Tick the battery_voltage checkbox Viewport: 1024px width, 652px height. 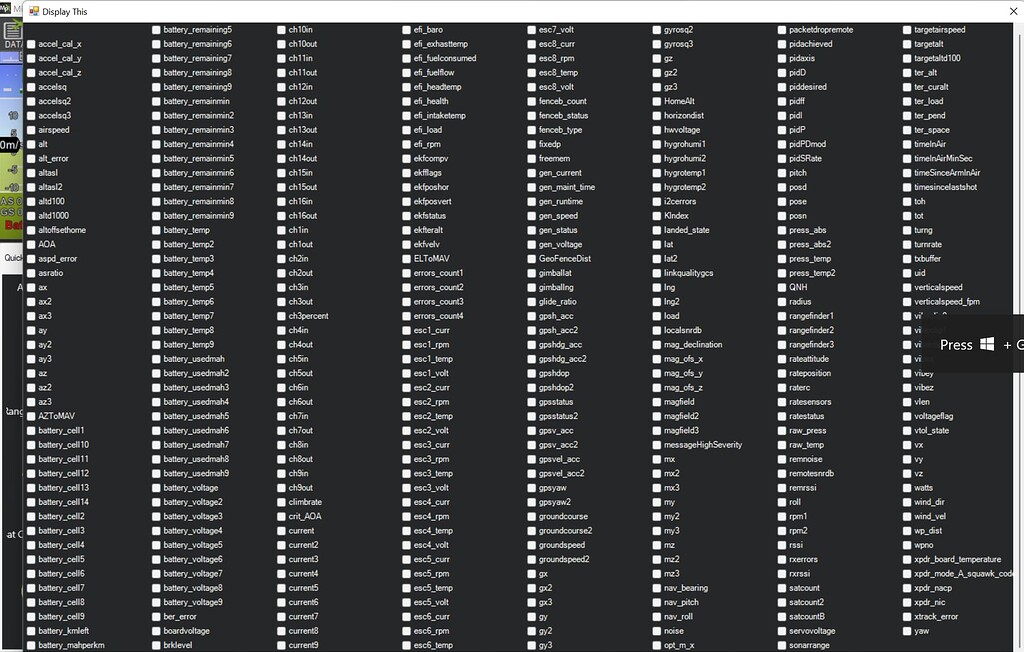[157, 488]
